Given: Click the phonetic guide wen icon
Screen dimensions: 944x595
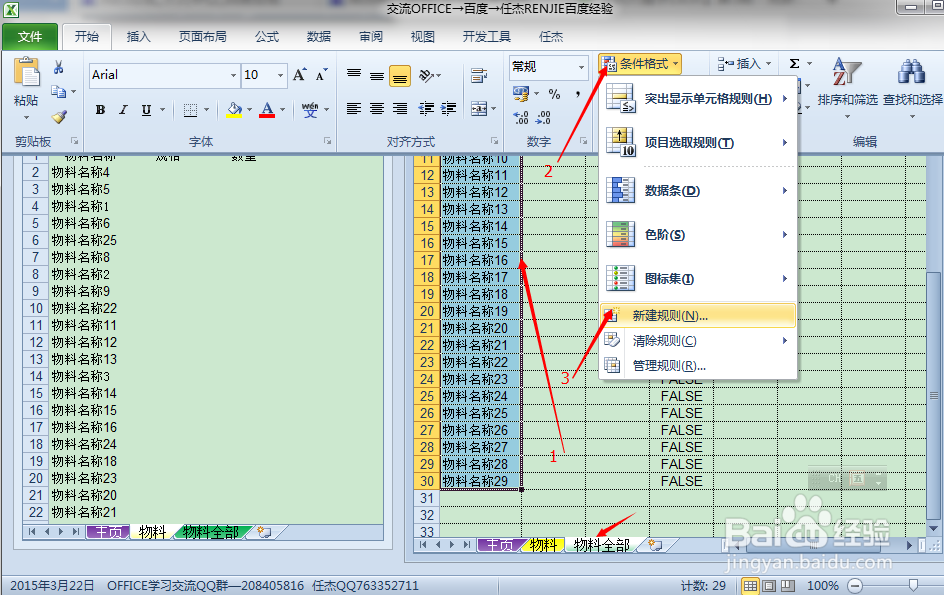Looking at the screenshot, I should pos(310,110).
